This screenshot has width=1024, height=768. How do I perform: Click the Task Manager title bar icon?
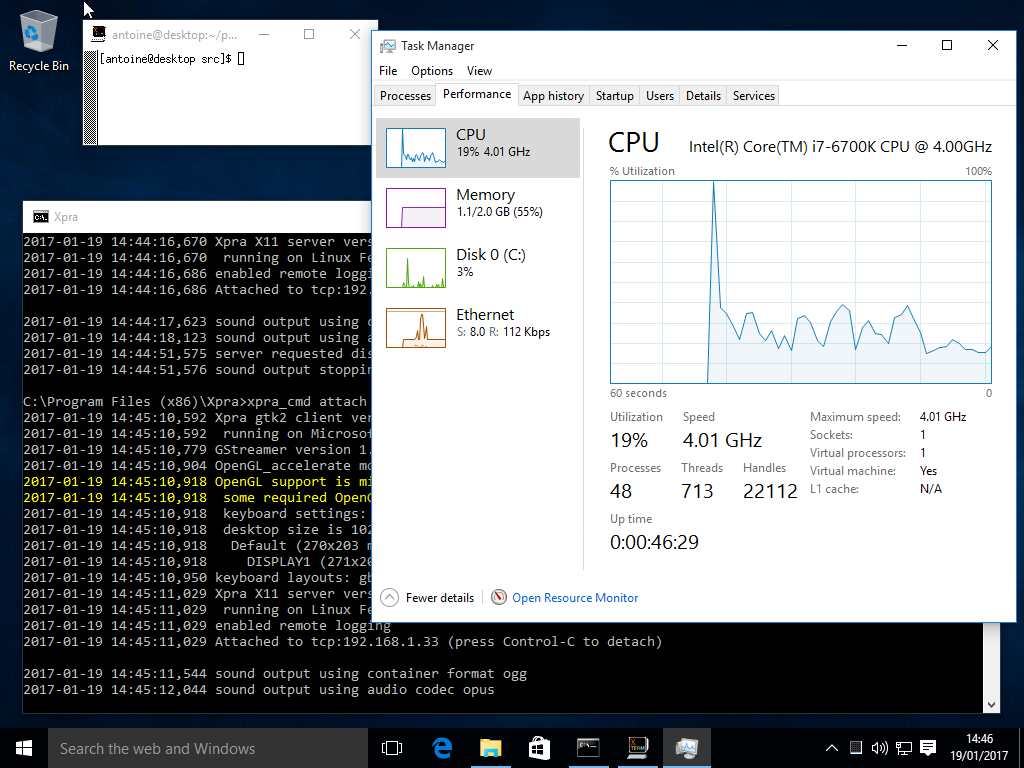(x=388, y=46)
